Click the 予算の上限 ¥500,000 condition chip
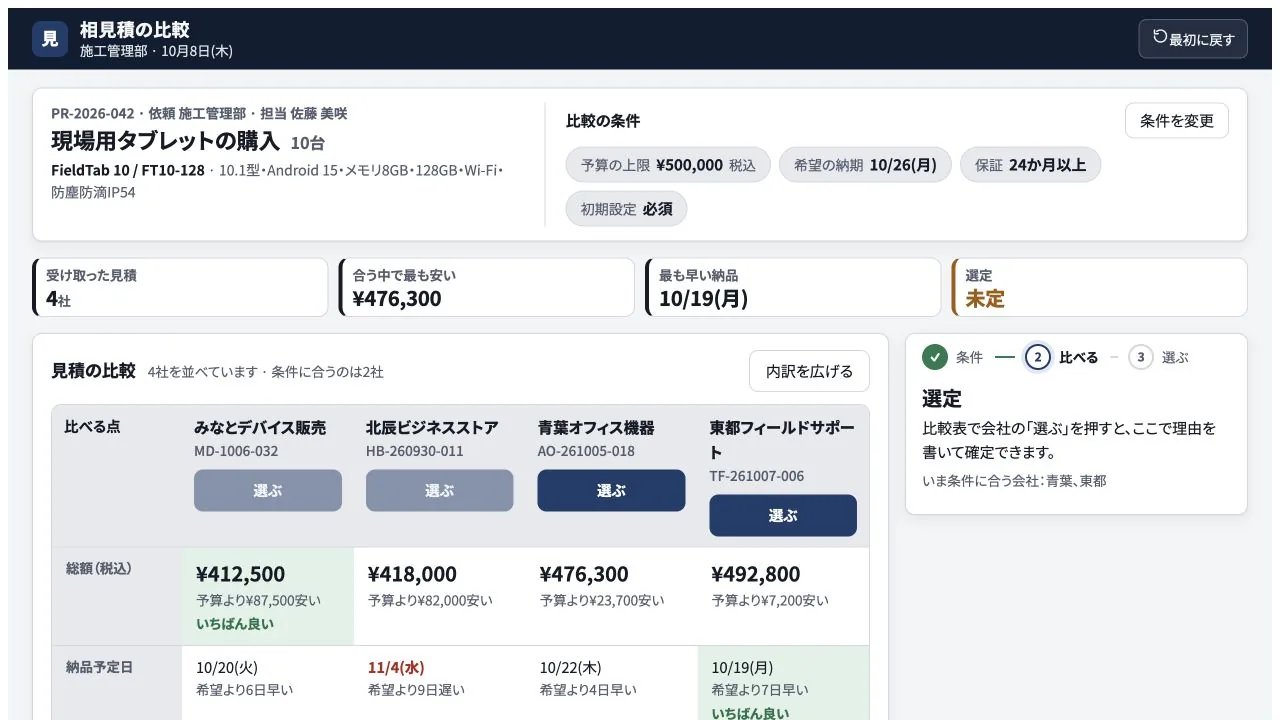The image size is (1280, 720). tap(668, 165)
